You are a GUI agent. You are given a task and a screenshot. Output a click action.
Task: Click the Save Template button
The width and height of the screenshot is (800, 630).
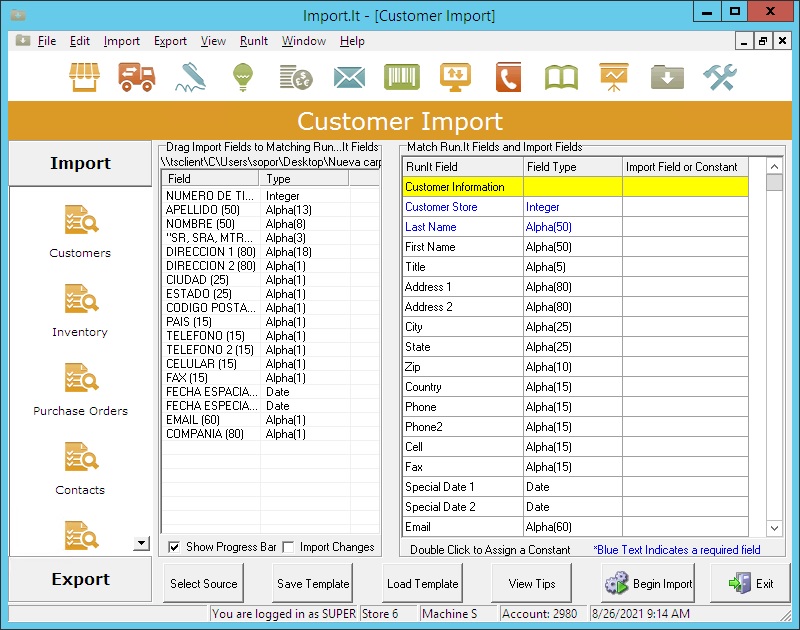pyautogui.click(x=313, y=584)
